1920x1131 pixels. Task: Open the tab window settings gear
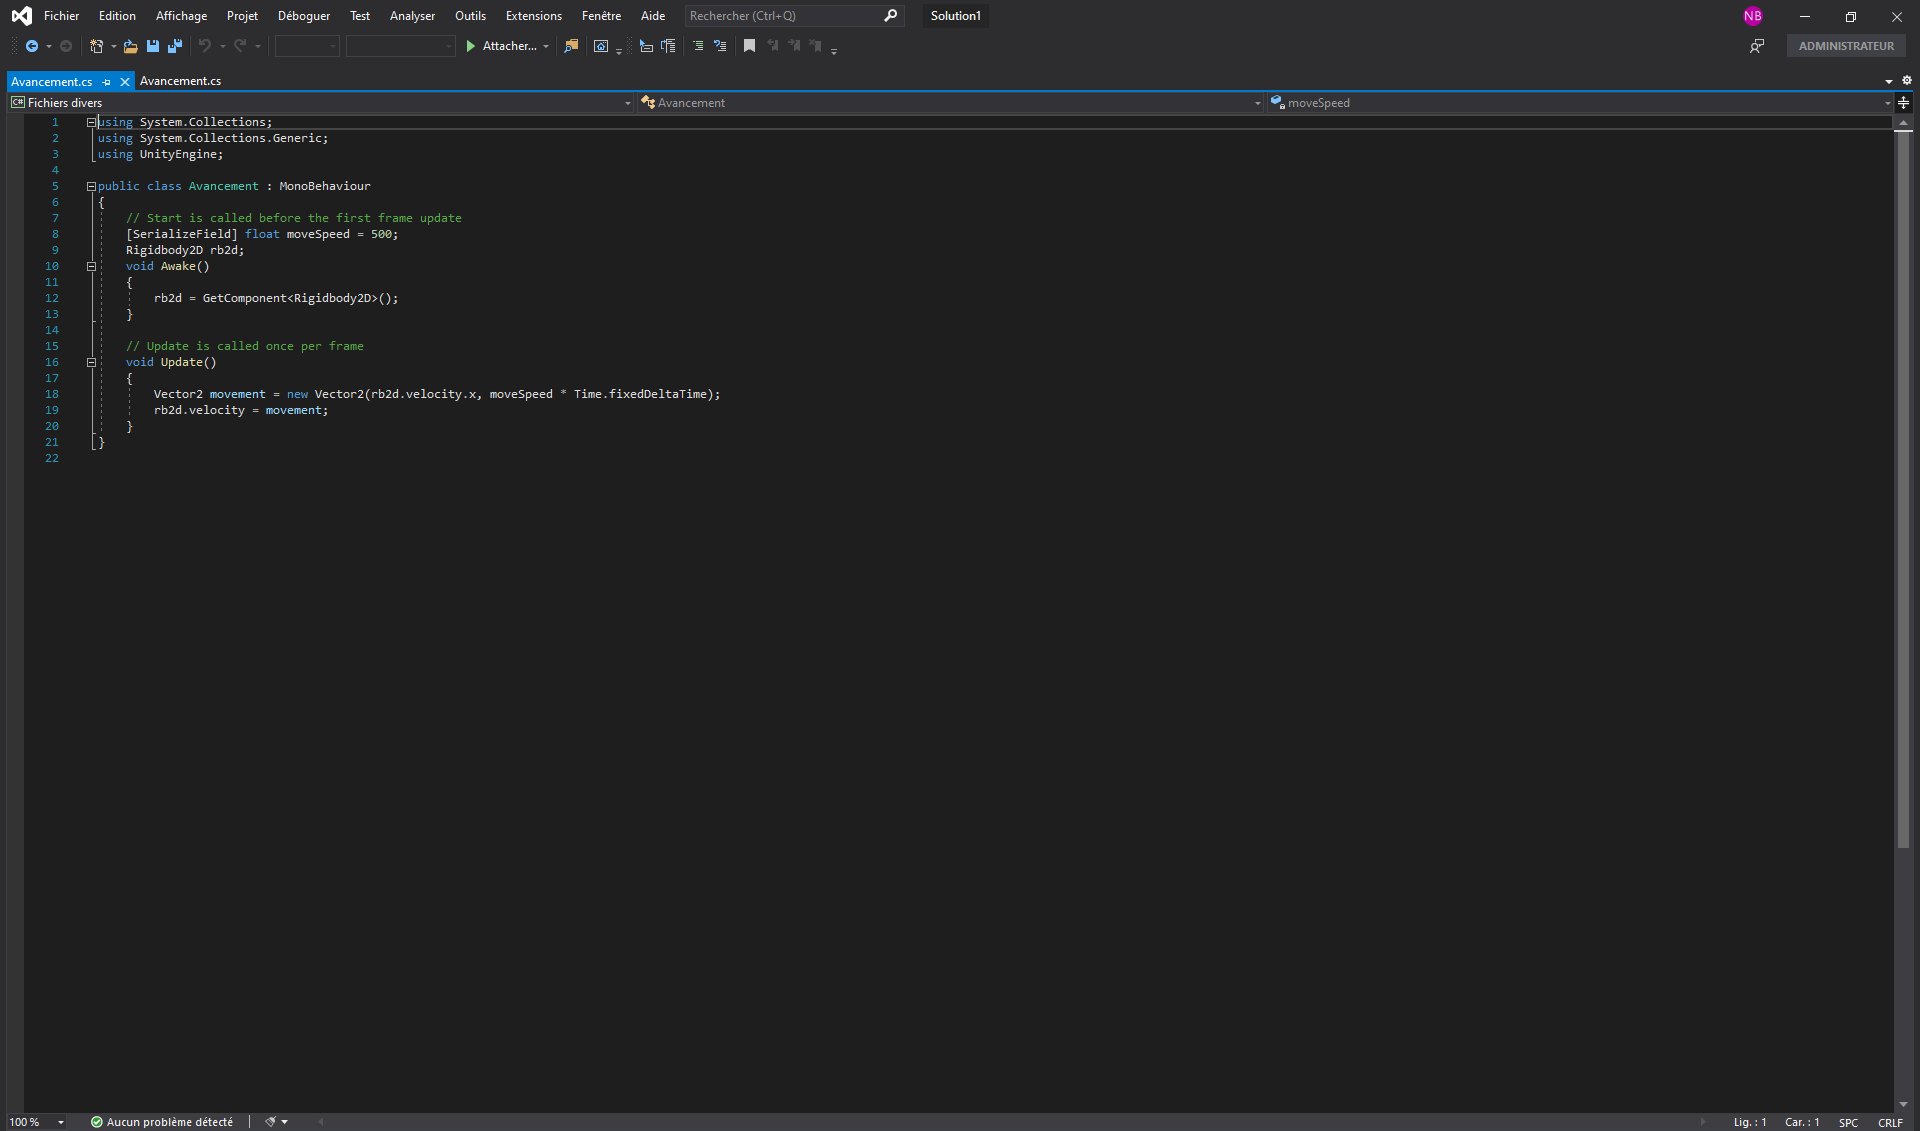pyautogui.click(x=1906, y=81)
